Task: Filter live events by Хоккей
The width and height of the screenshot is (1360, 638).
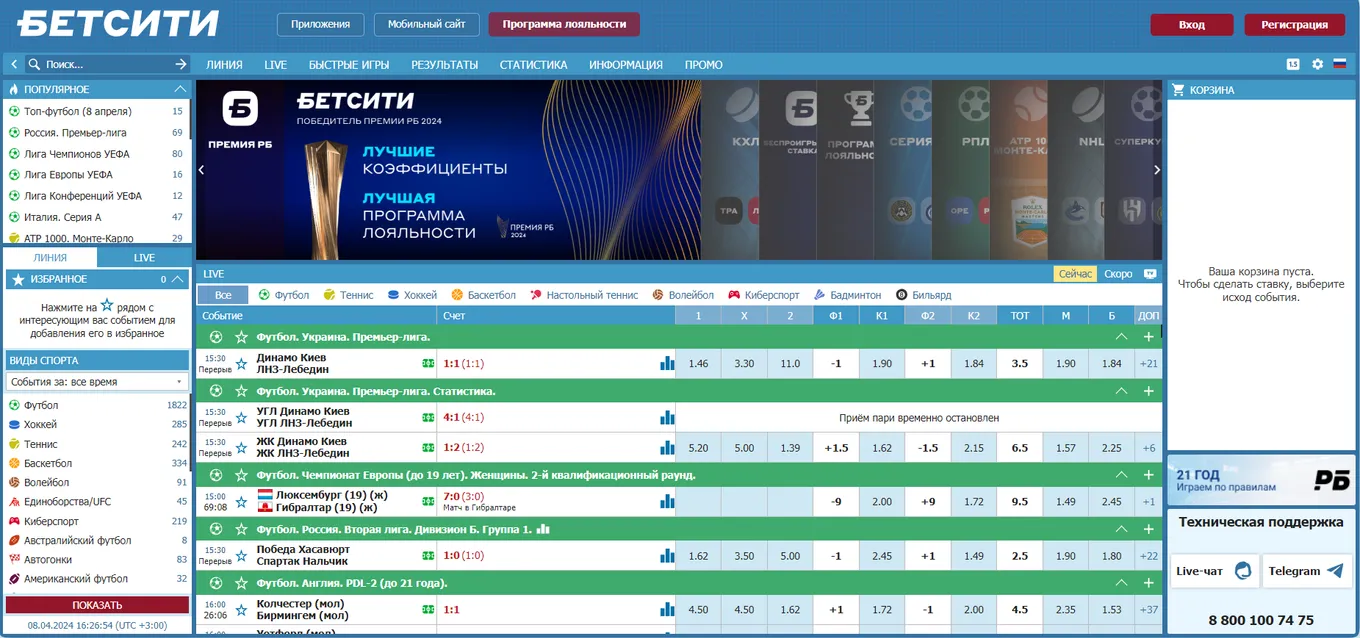Action: coord(412,295)
